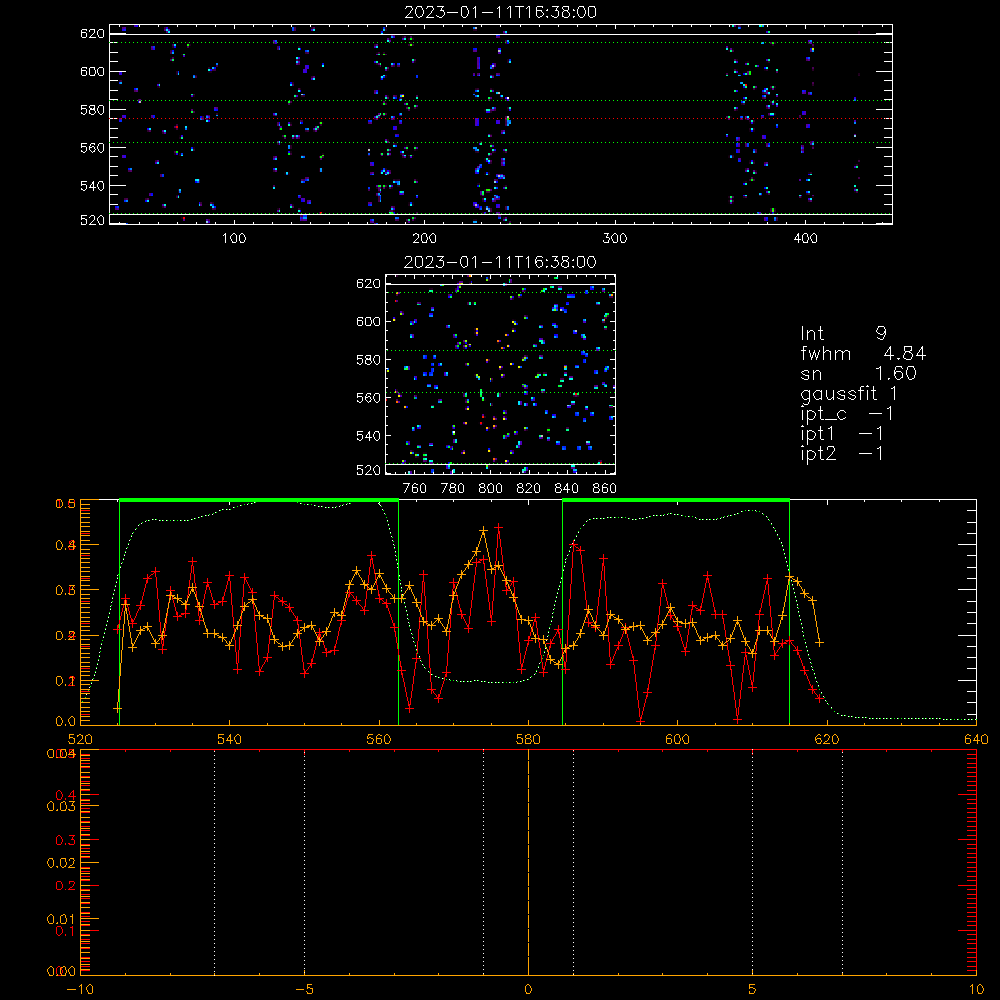Click orange vertical zero line in bottom plot
This screenshot has width=1000, height=1000.
[x=528, y=862]
